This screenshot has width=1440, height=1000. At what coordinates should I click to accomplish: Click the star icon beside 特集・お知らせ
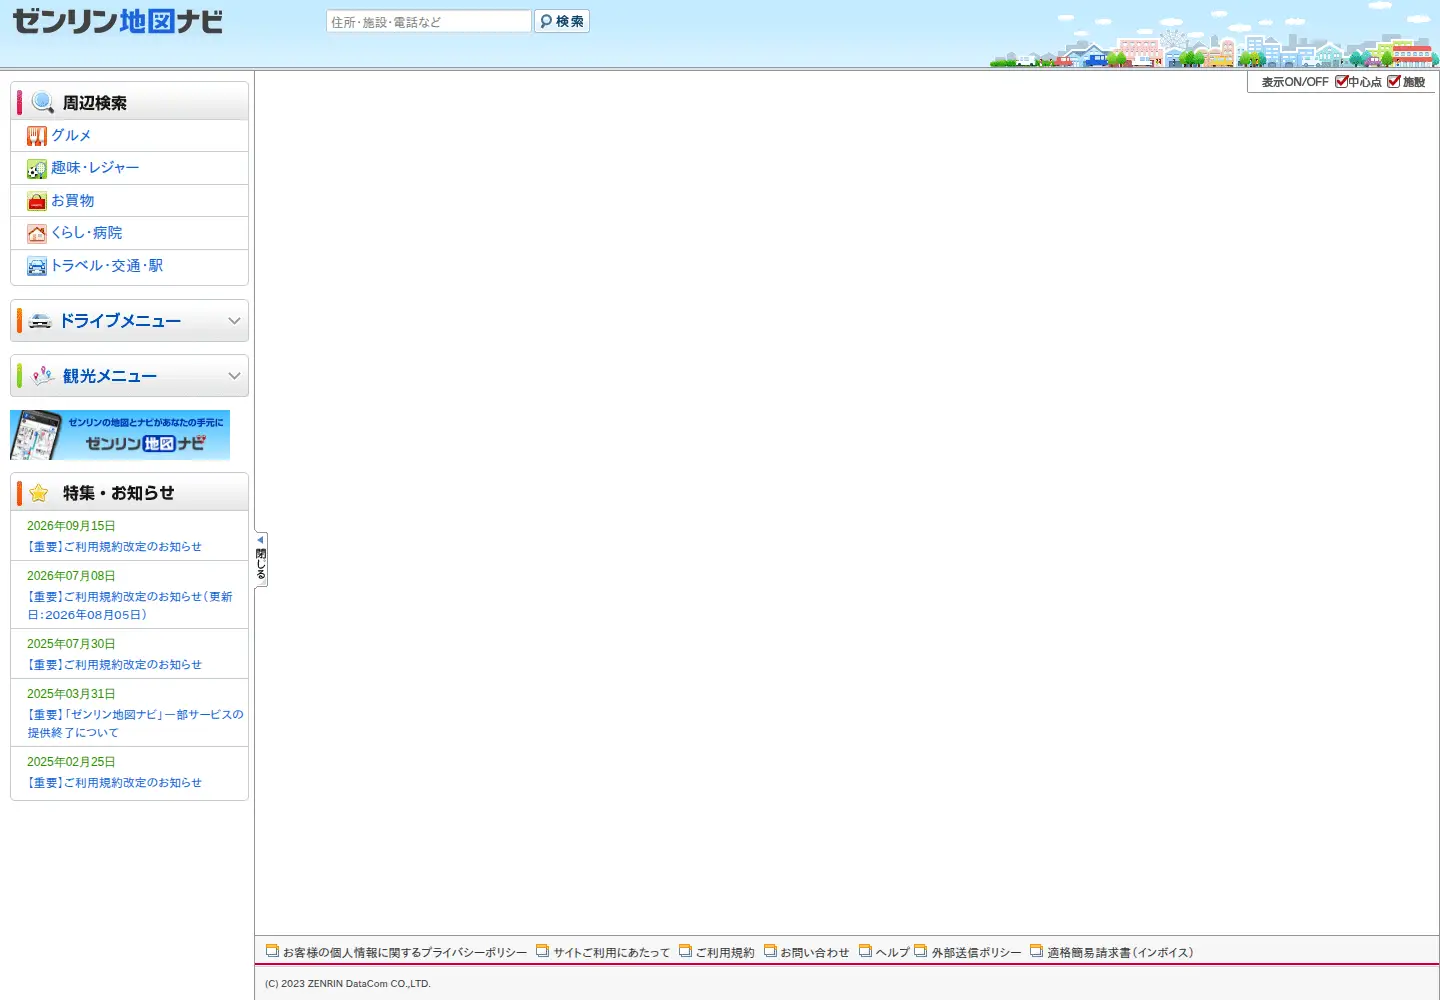pos(39,493)
